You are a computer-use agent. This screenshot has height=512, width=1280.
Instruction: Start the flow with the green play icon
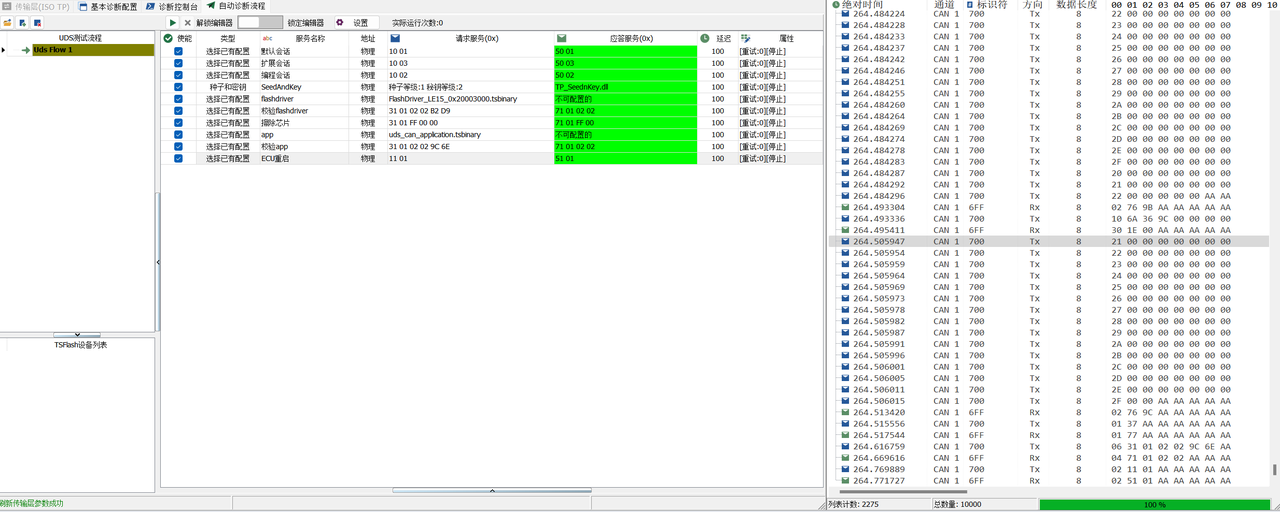point(172,22)
